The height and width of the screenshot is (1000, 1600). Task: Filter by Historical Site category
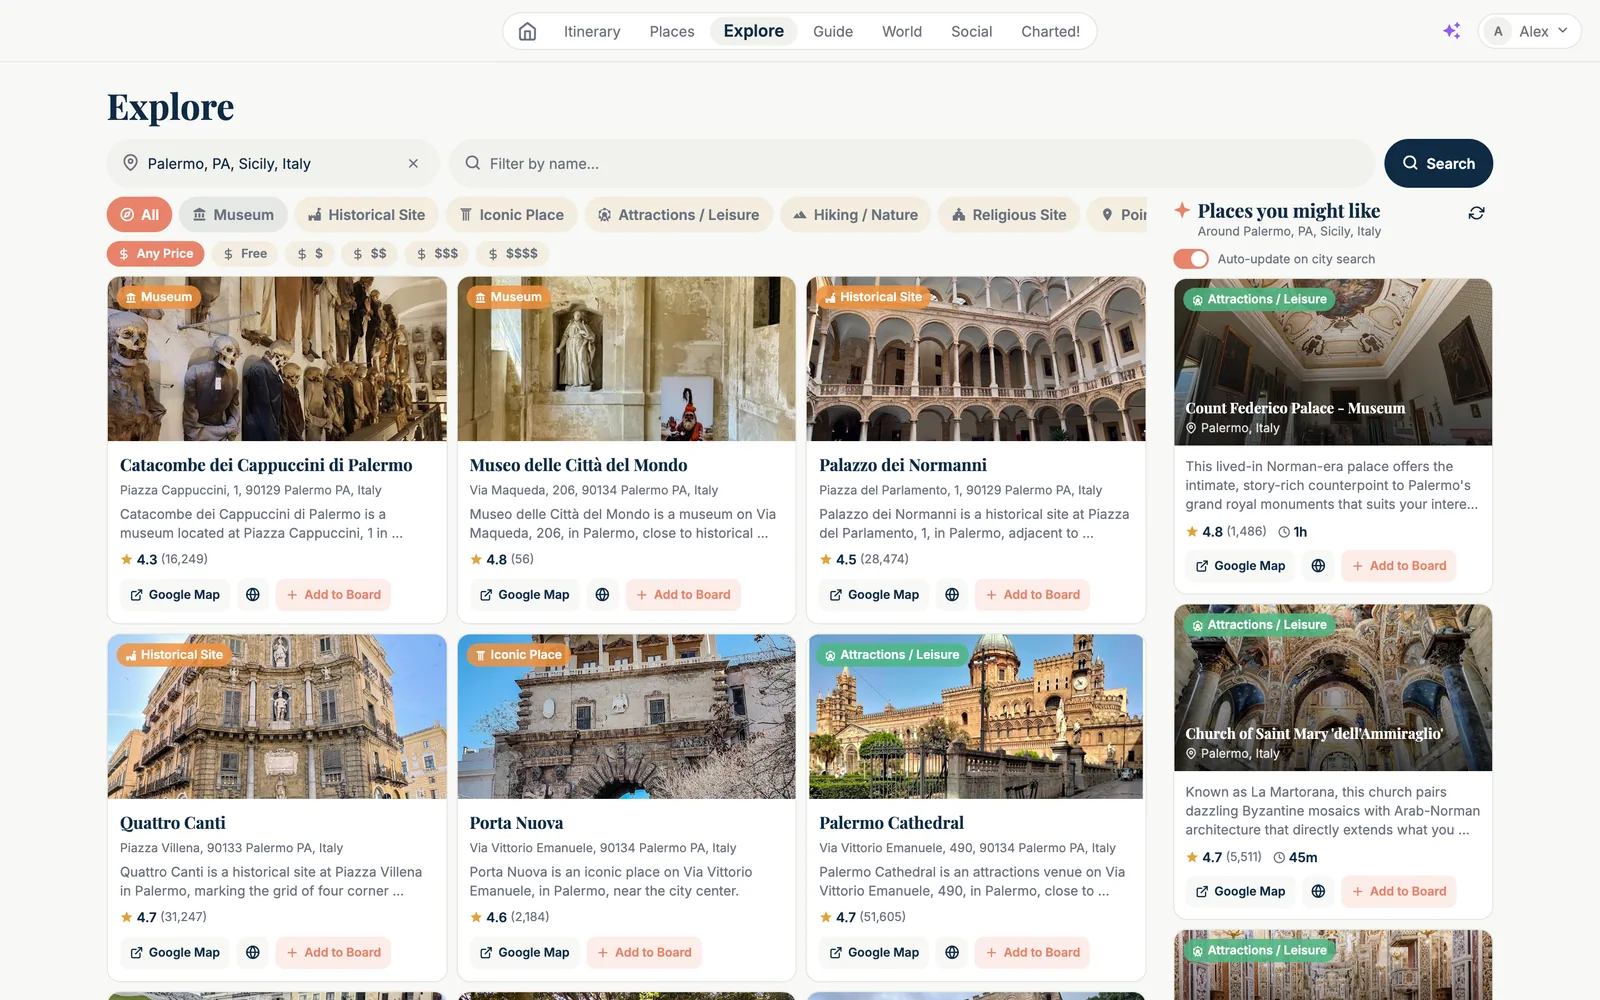(367, 215)
